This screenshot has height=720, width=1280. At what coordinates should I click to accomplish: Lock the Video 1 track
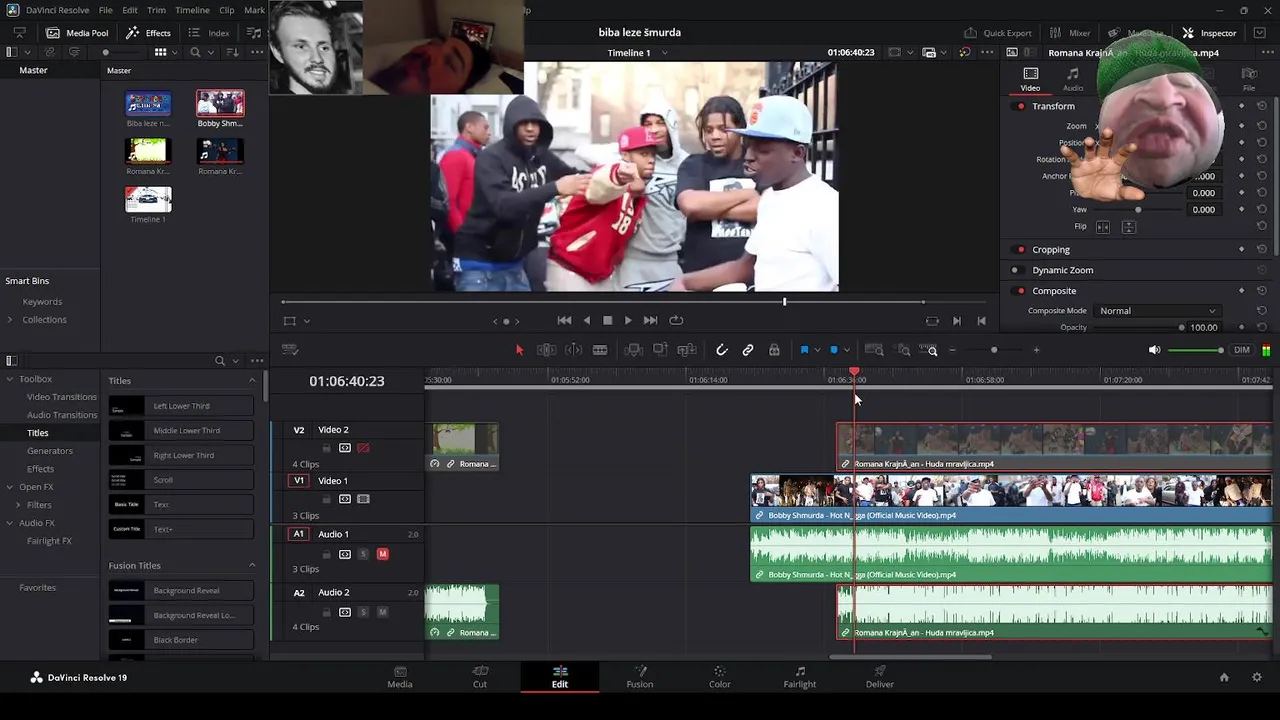[x=326, y=499]
